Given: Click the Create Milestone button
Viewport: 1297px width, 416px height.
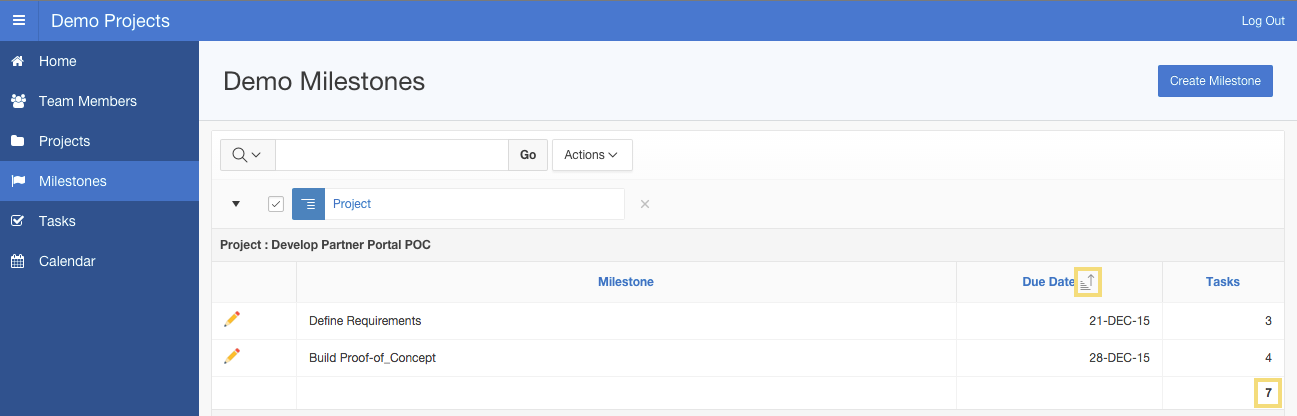Looking at the screenshot, I should click(x=1214, y=81).
